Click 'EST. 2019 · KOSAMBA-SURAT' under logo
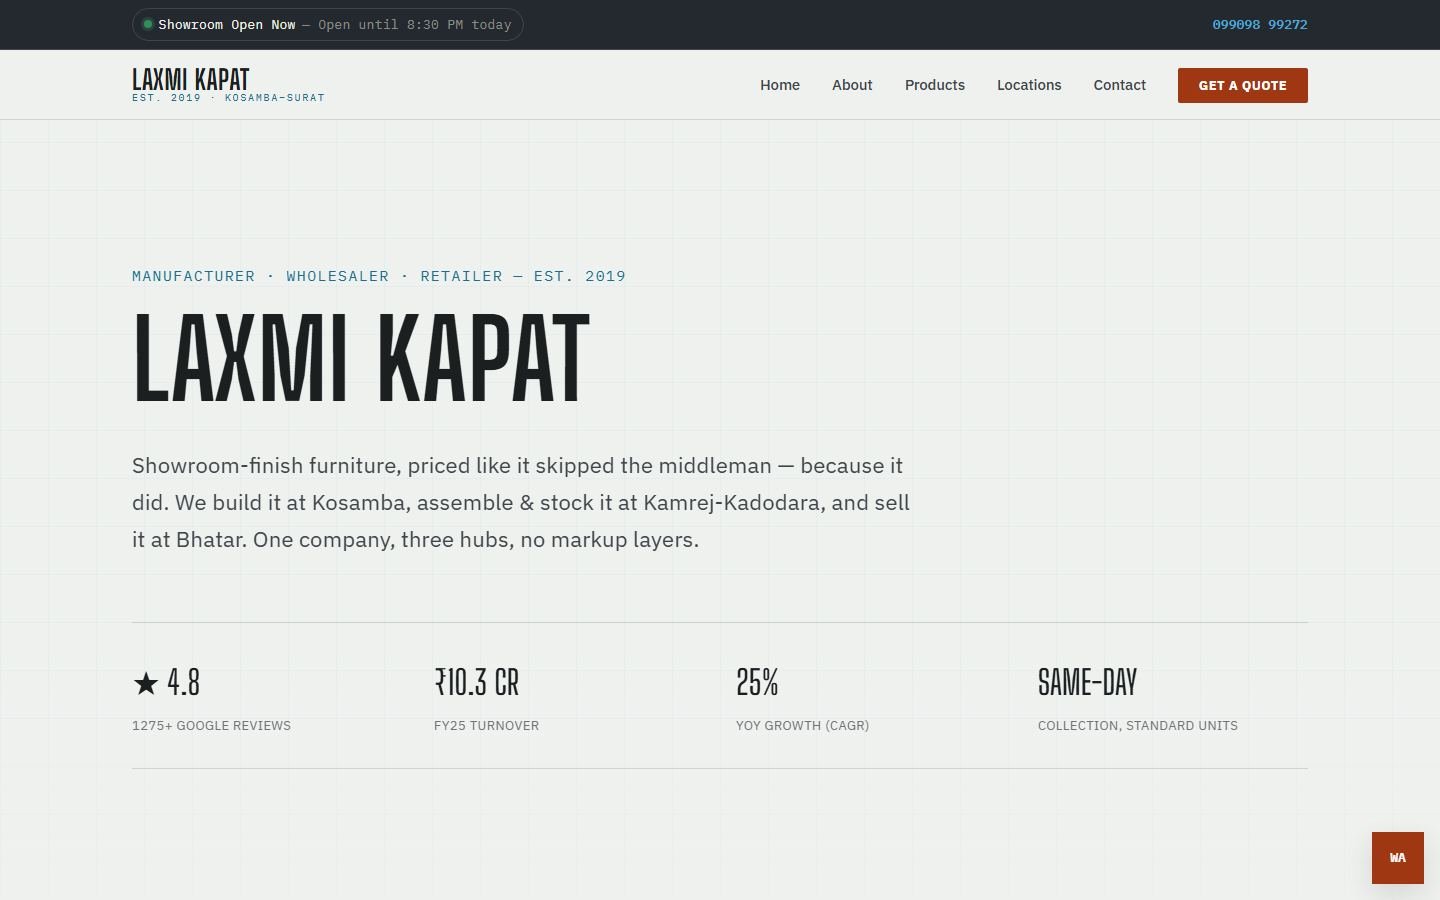The height and width of the screenshot is (900, 1440). tap(228, 98)
